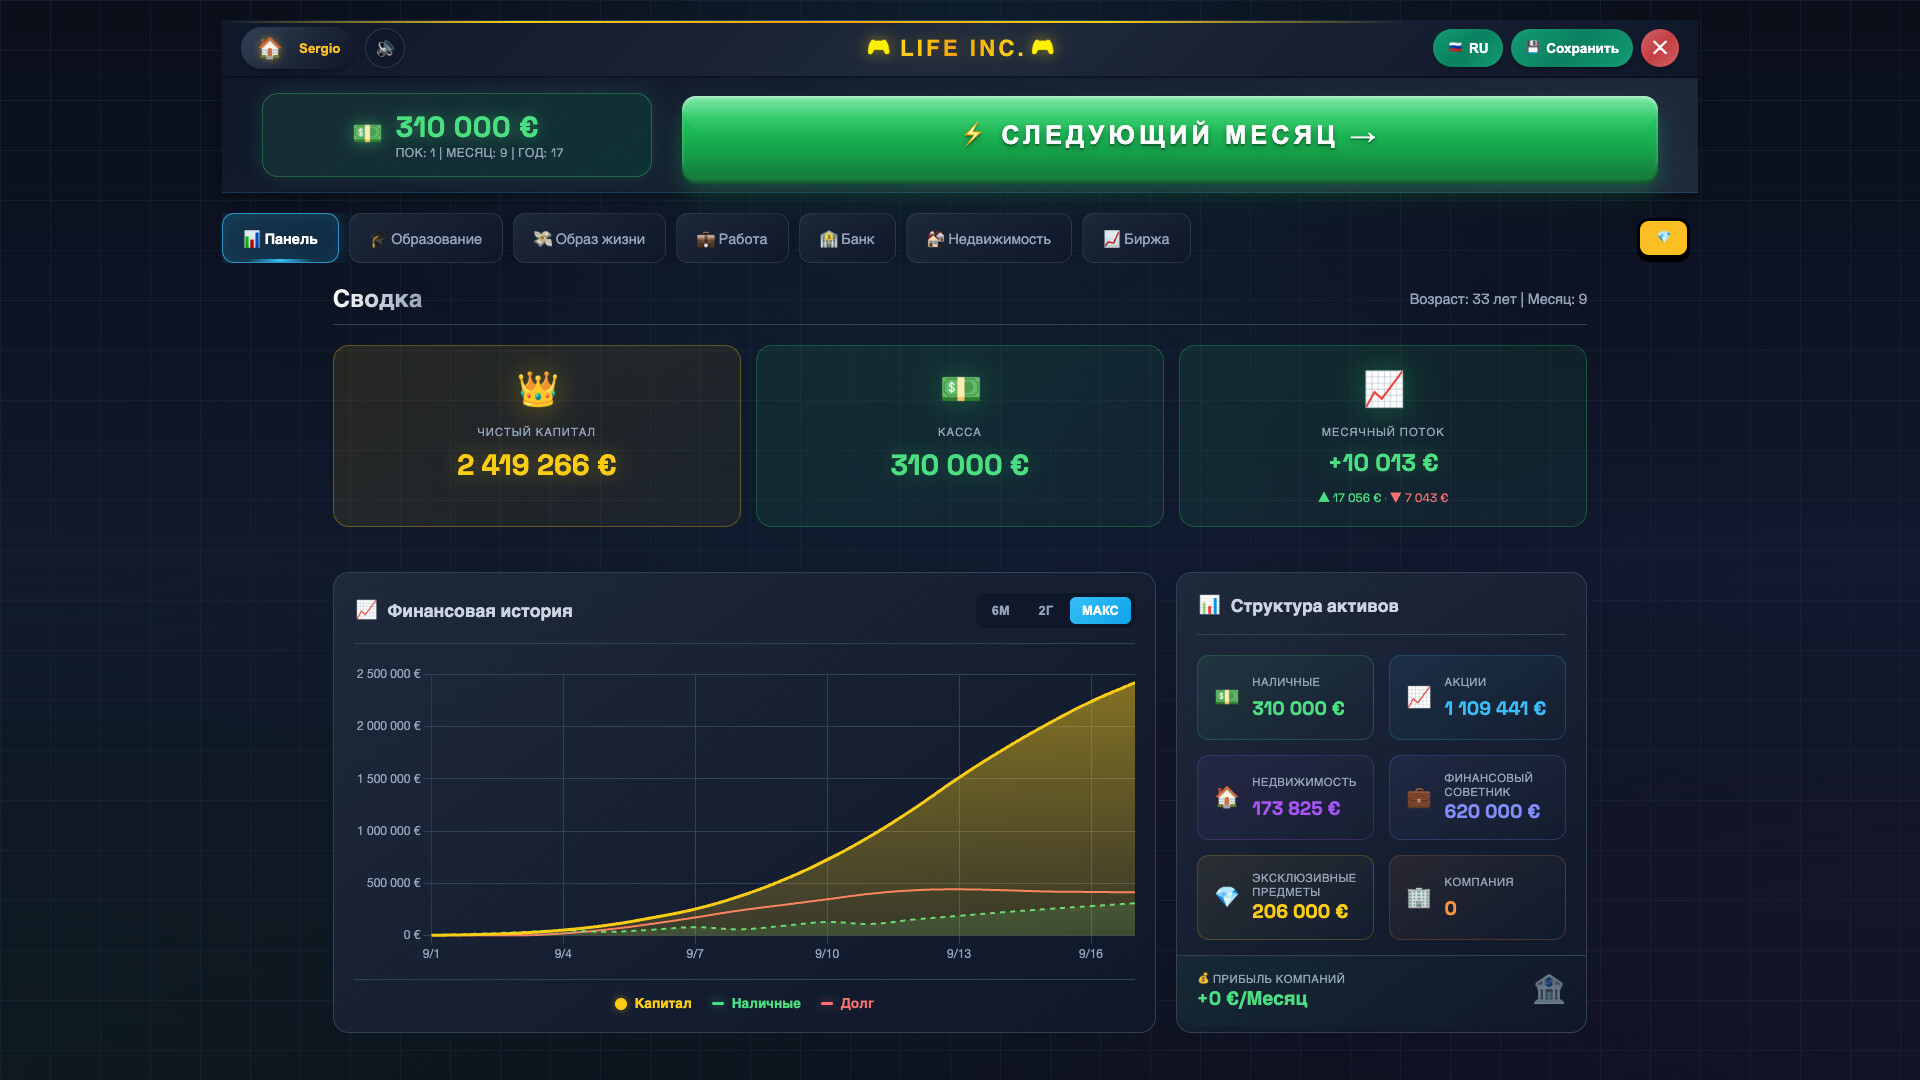Click the cash icon in Касса card
1920x1080 pixels.
point(960,389)
